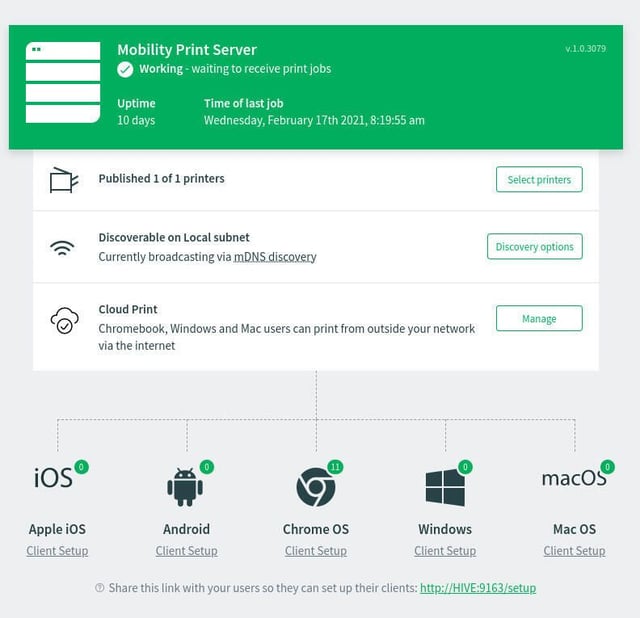640x618 pixels.
Task: Click the printer icon beside Published printers
Action: 64,180
